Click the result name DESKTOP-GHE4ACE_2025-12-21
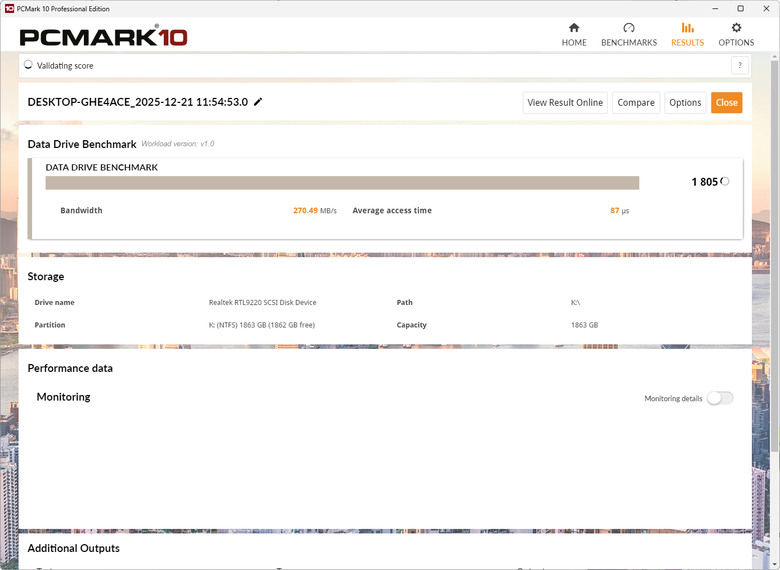 (x=138, y=102)
